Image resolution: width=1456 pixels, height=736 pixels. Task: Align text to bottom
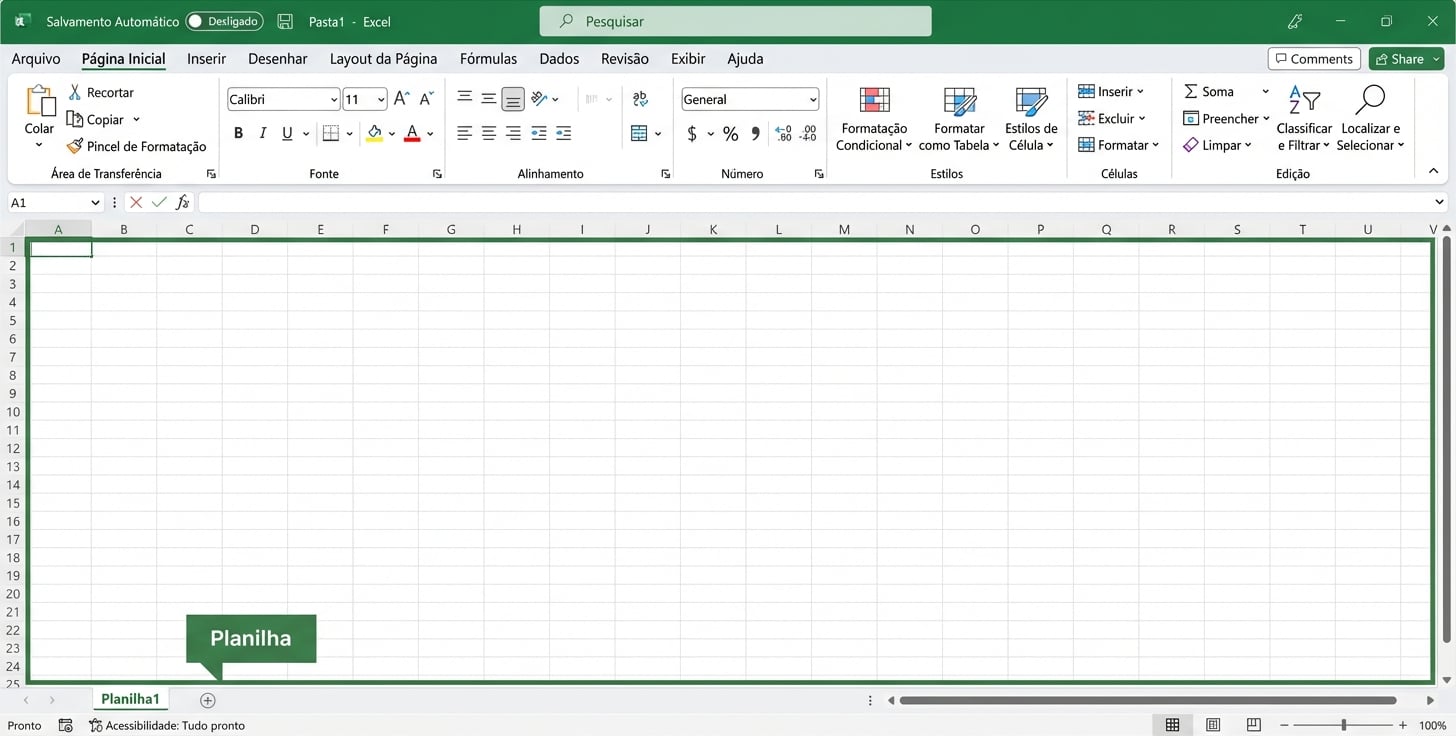513,98
